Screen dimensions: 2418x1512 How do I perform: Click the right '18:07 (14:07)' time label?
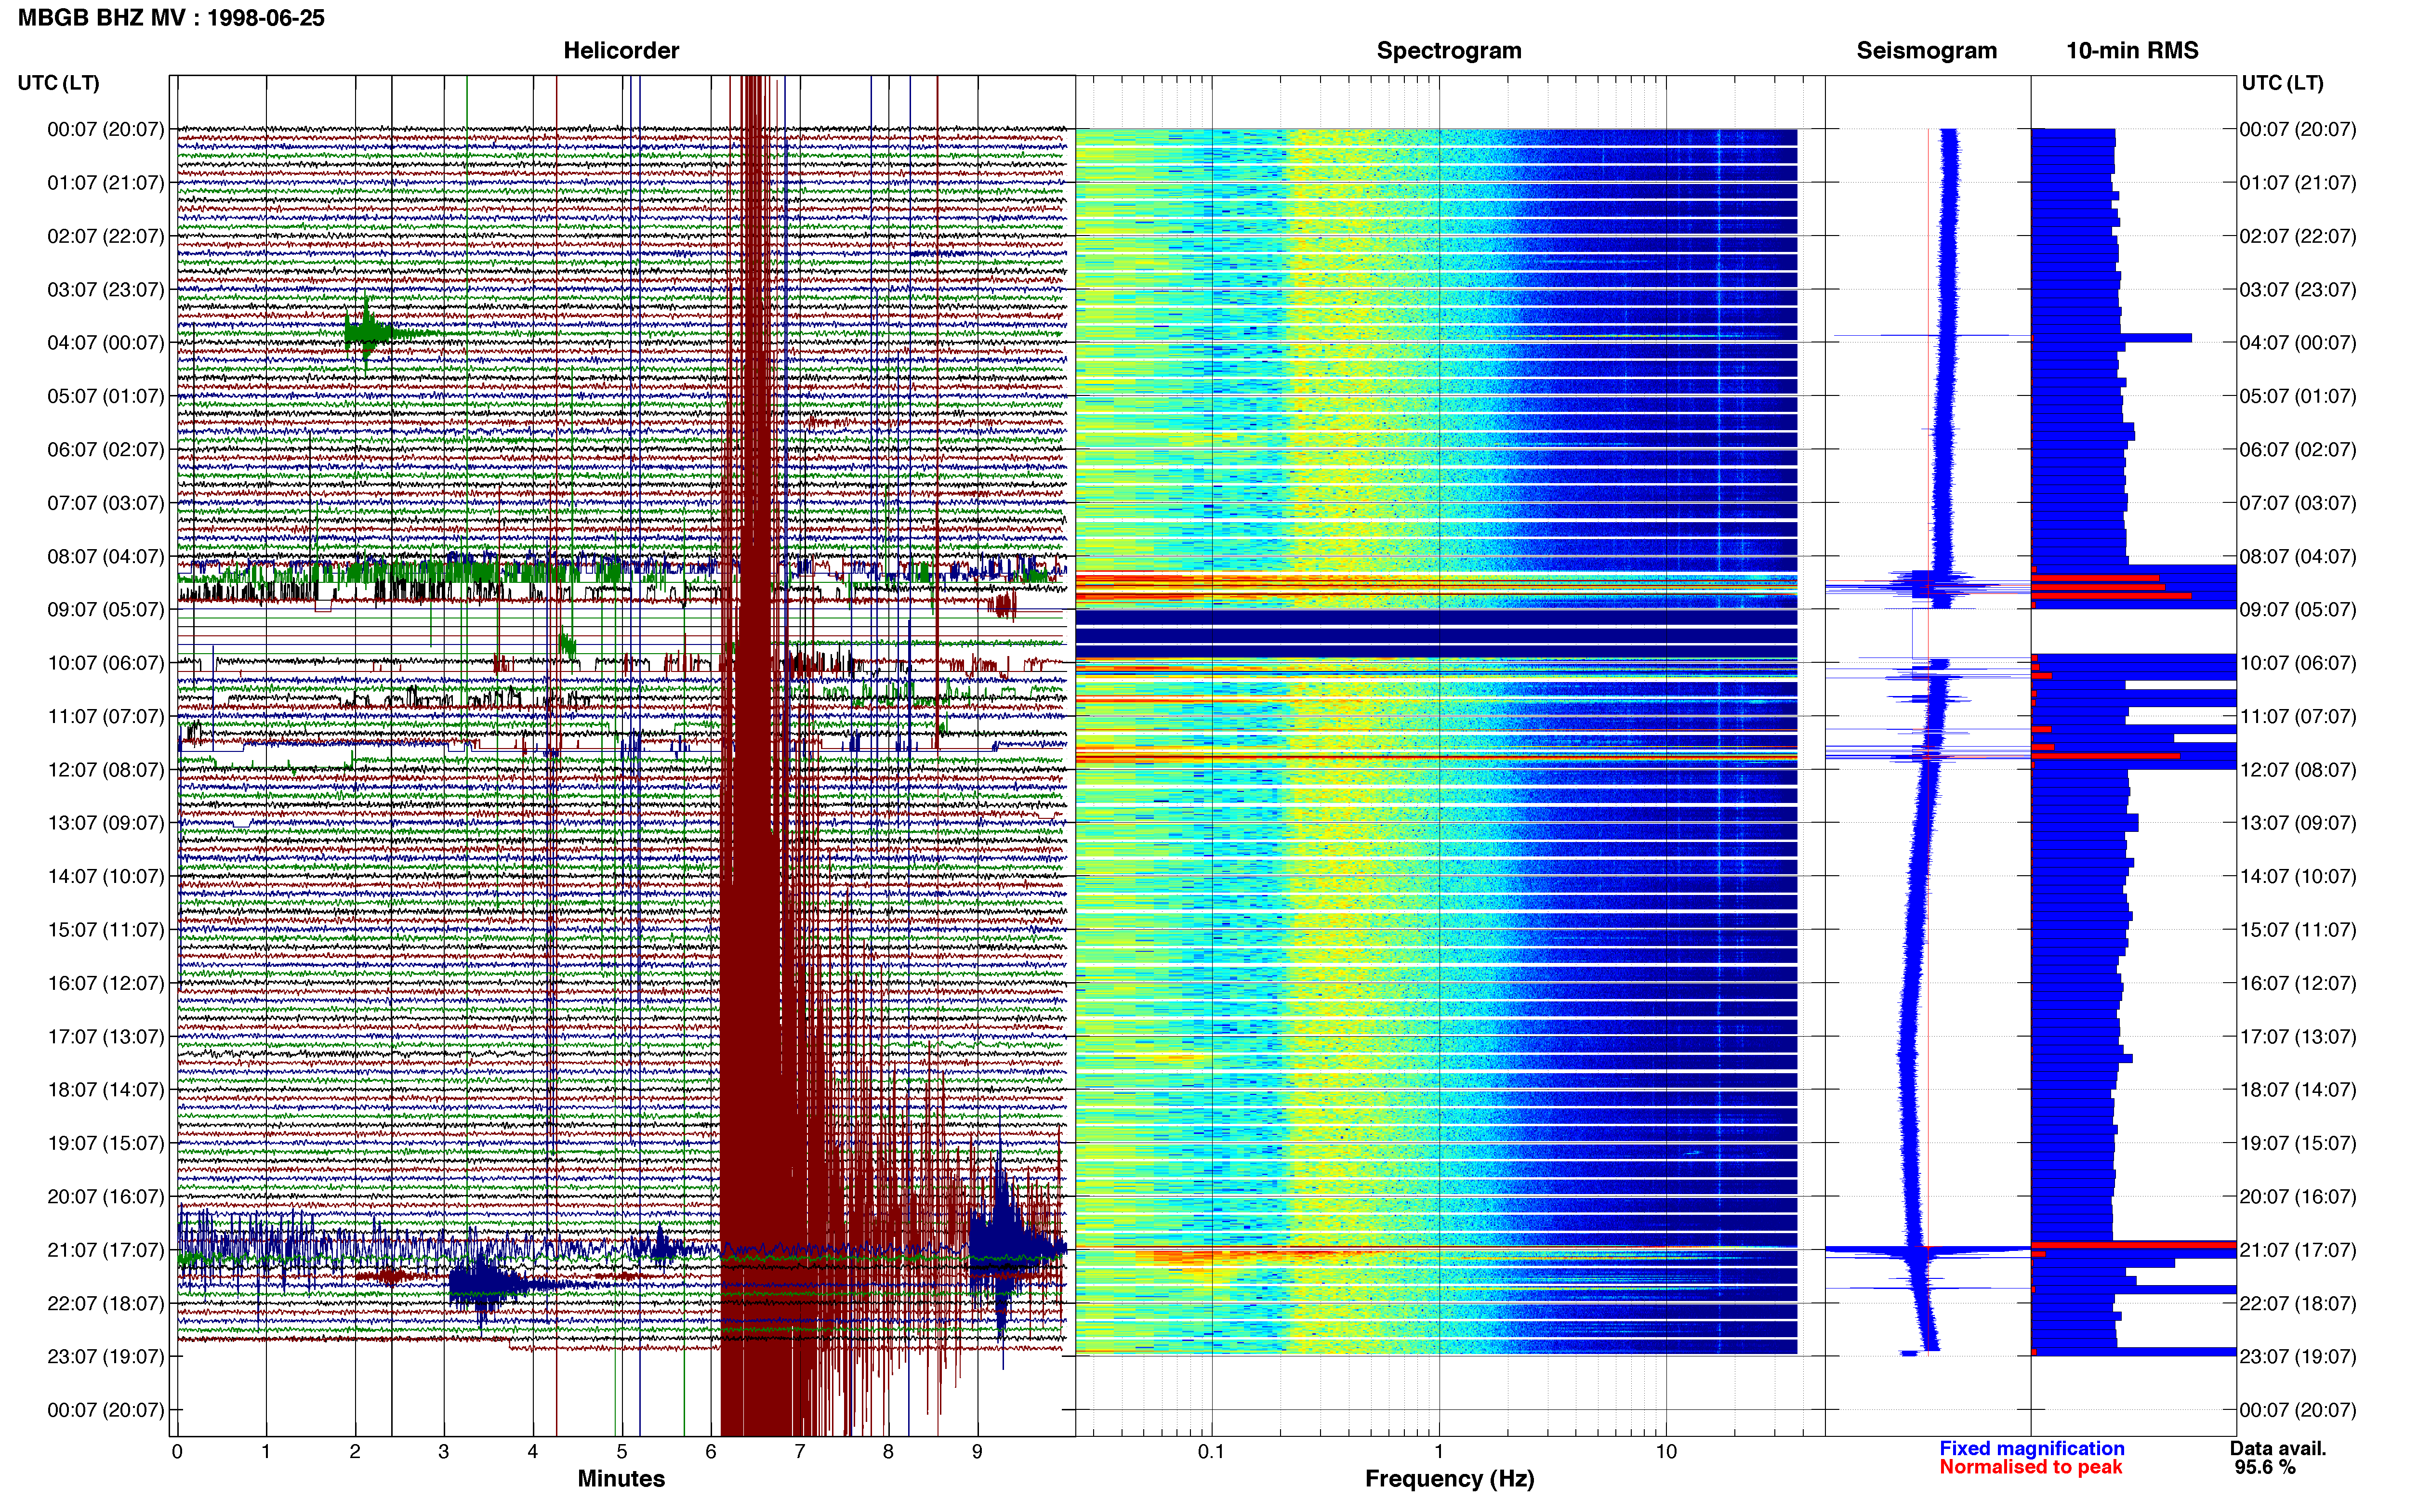point(2297,1090)
